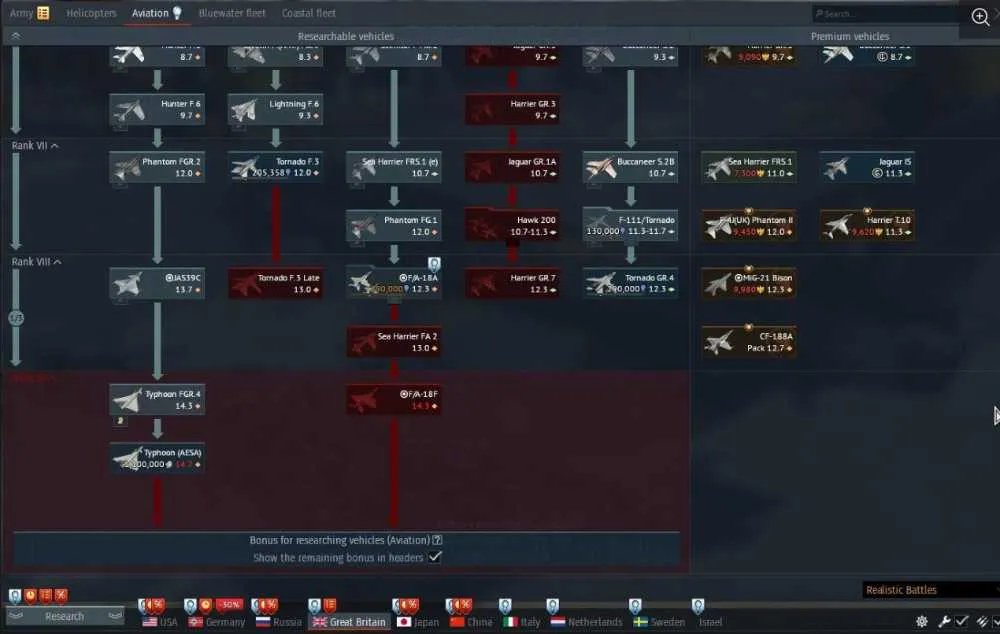1000x634 pixels.
Task: Open the Coastal fleet tab
Action: click(x=309, y=13)
